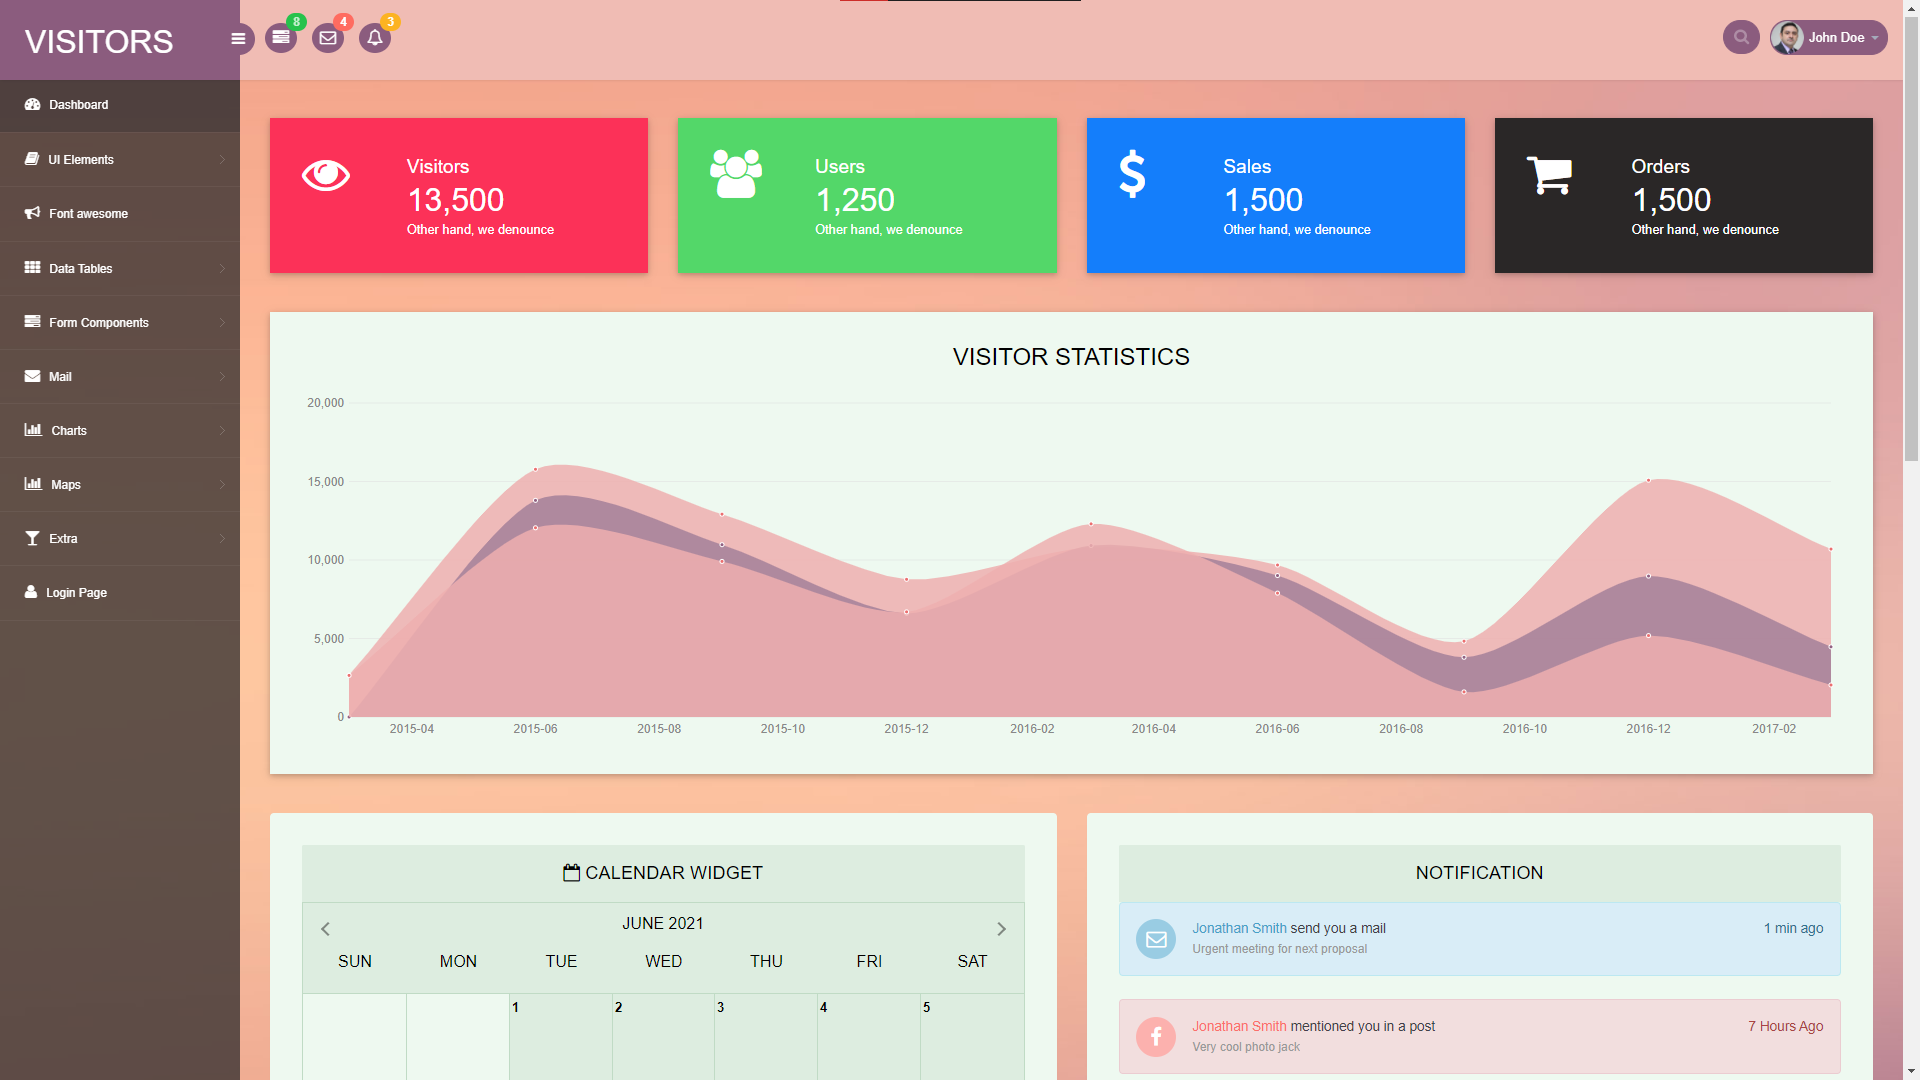Click the eye icon on Visitors card
1920x1080 pixels.
point(326,175)
